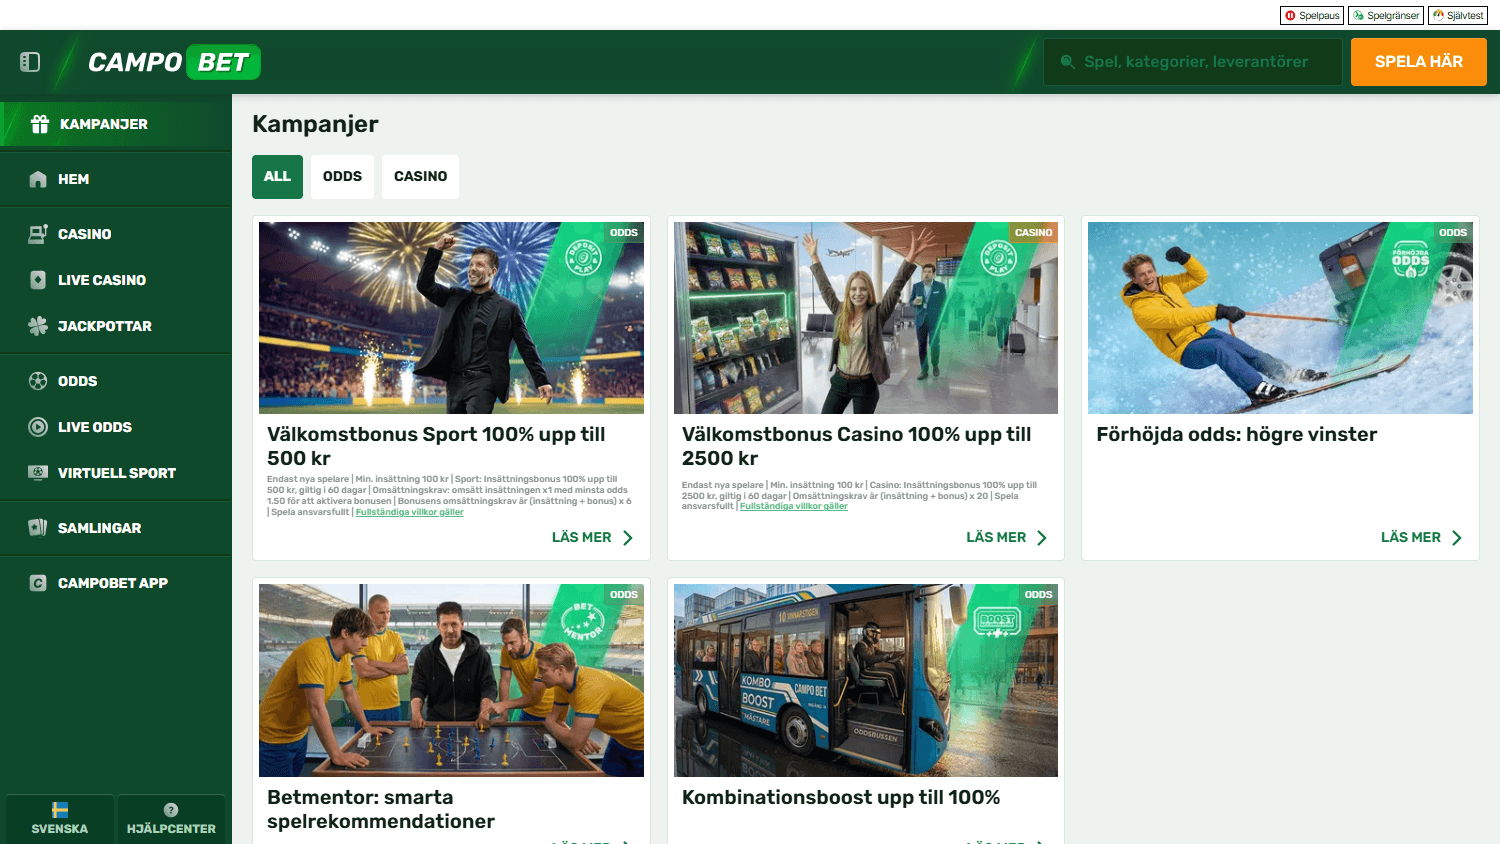Screen dimensions: 1500x844
Task: Open Virtuell Sport in the sidebar
Action: 116,473
